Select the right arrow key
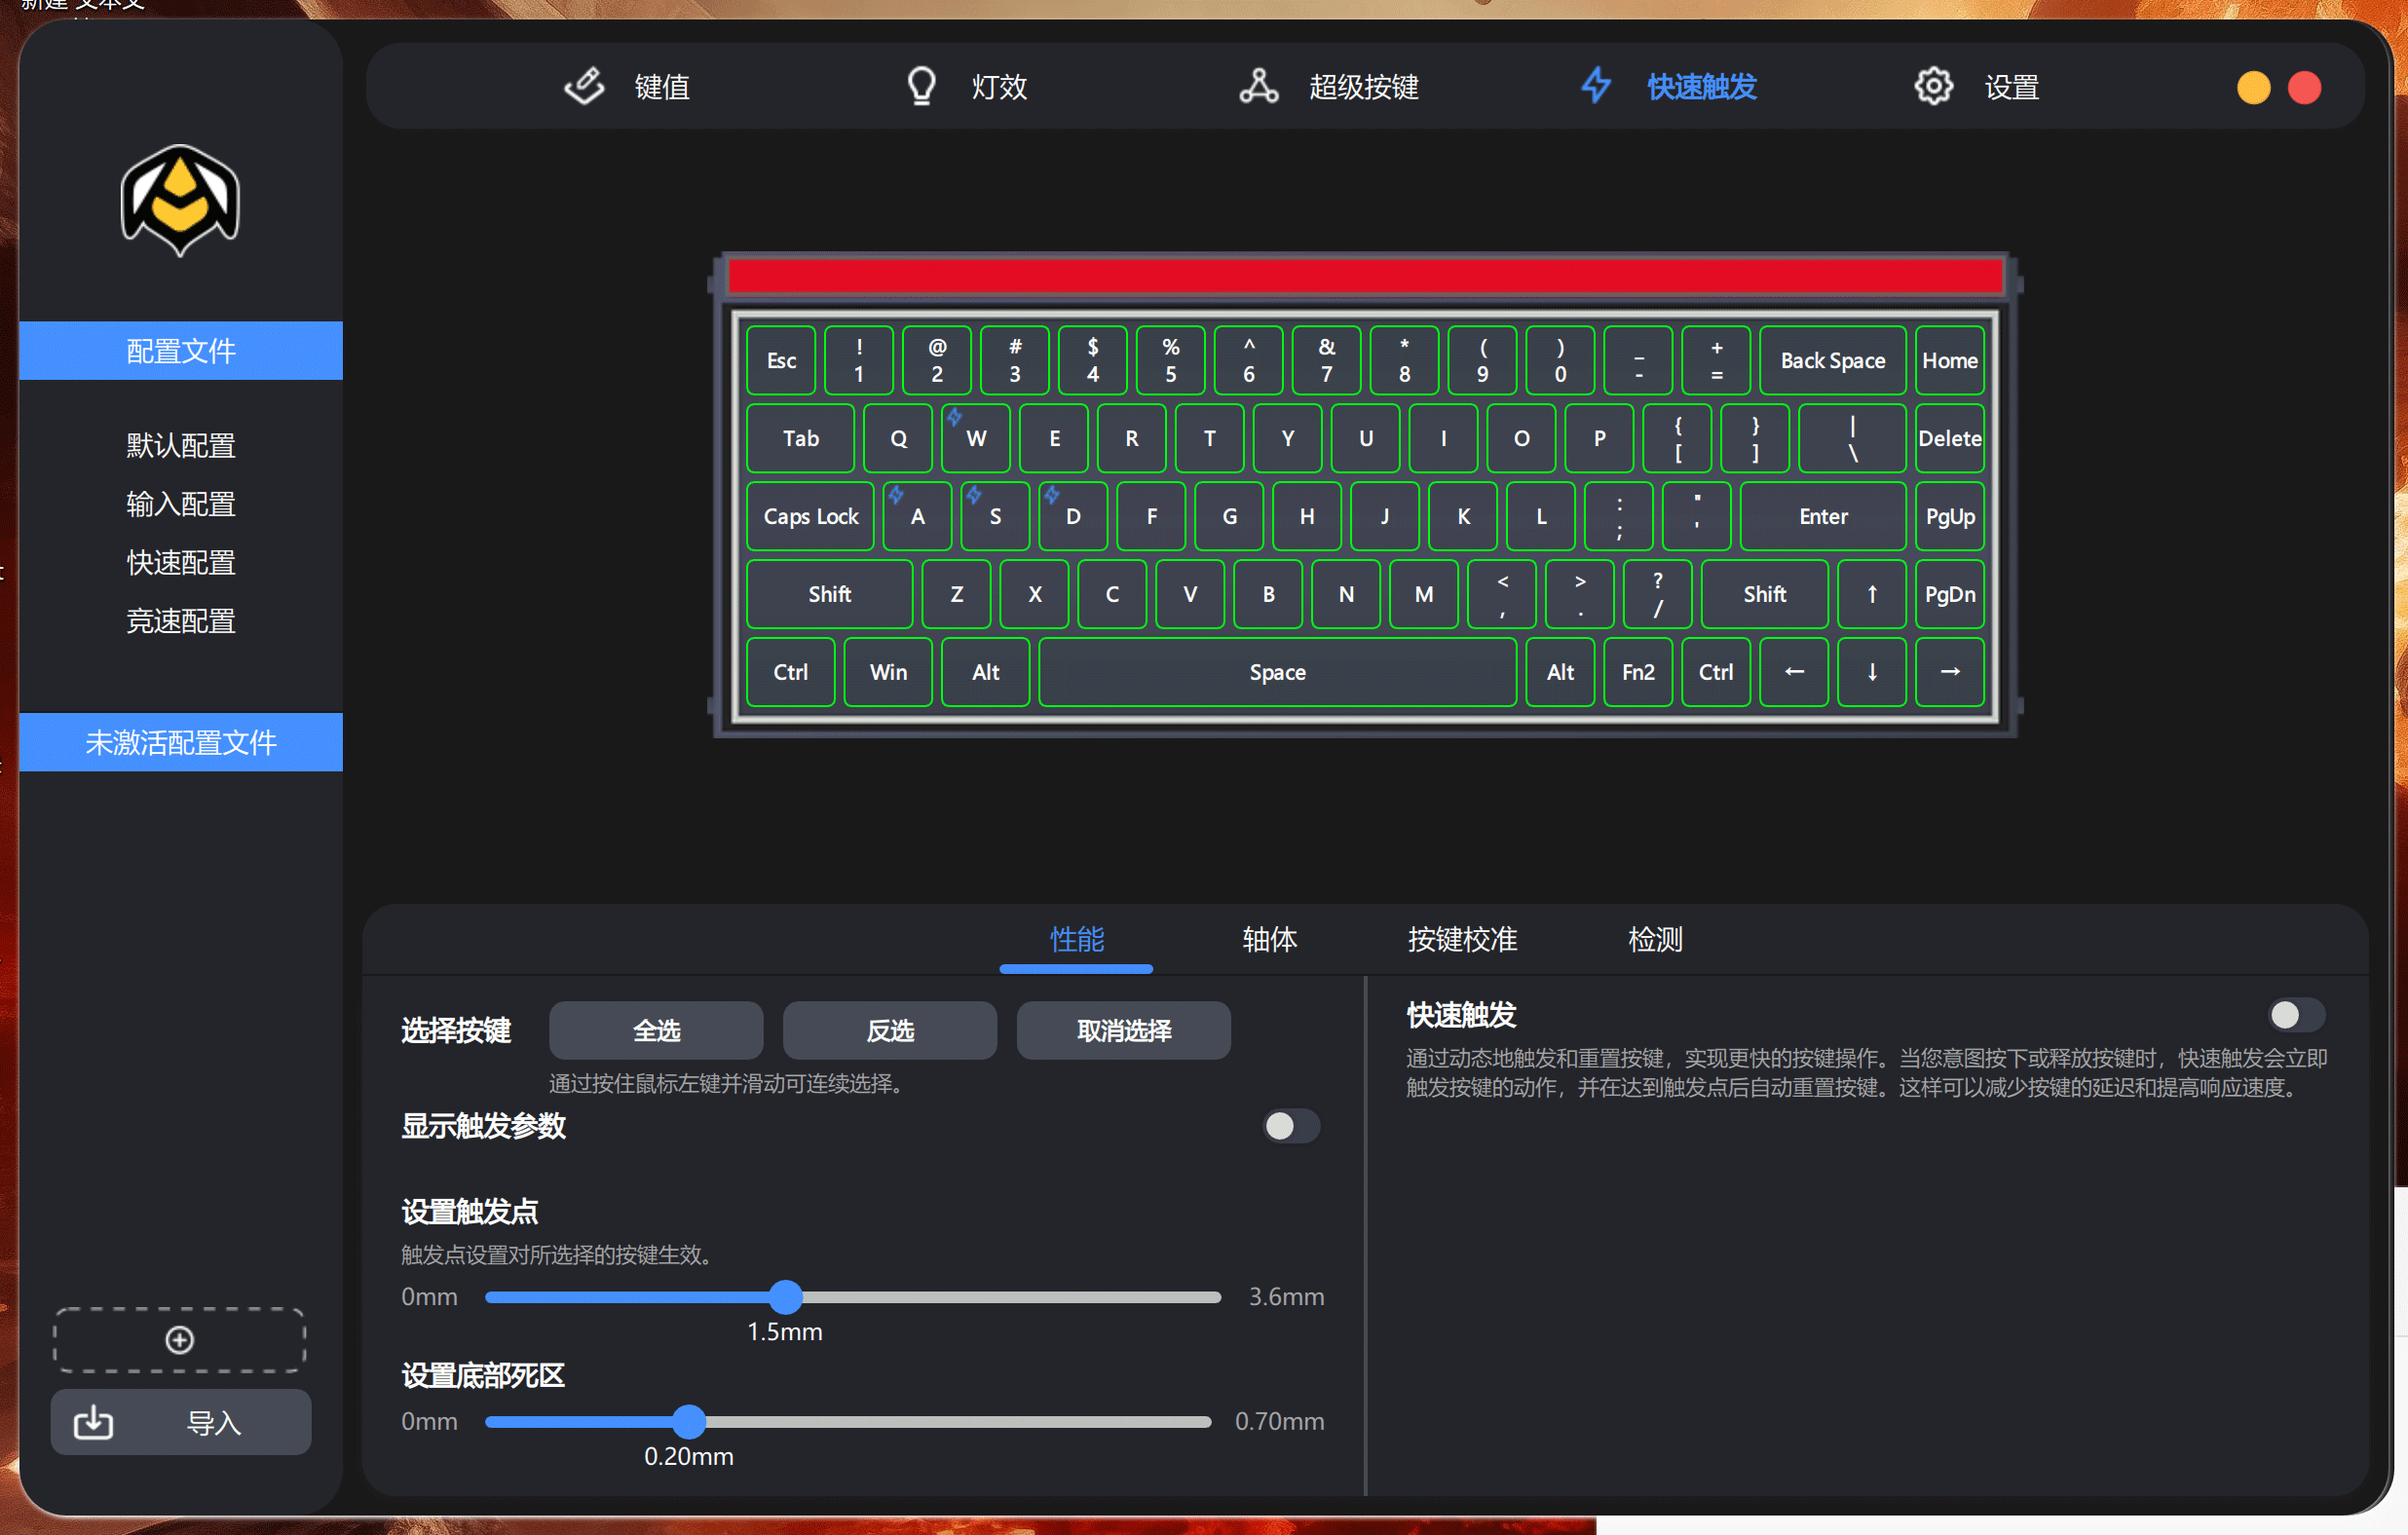 (x=1950, y=672)
